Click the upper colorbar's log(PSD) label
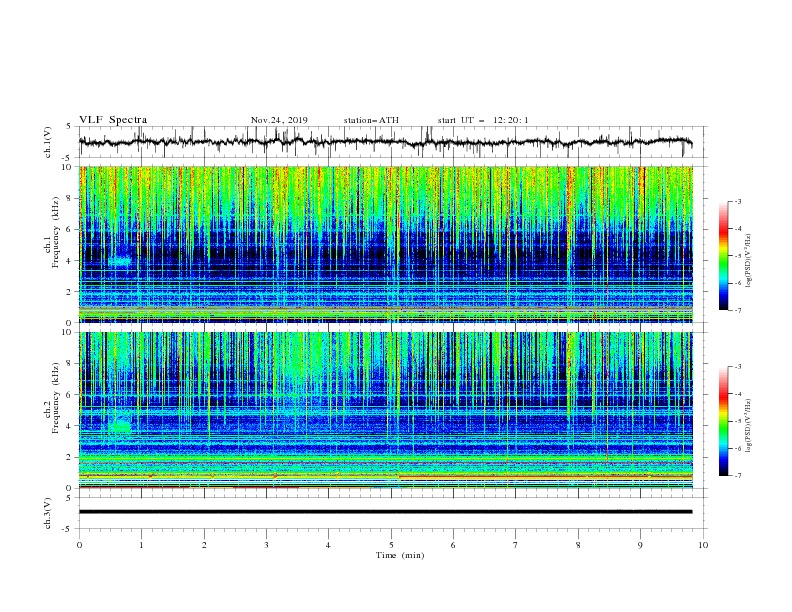Screen dimensions: 792x612 (x=749, y=261)
